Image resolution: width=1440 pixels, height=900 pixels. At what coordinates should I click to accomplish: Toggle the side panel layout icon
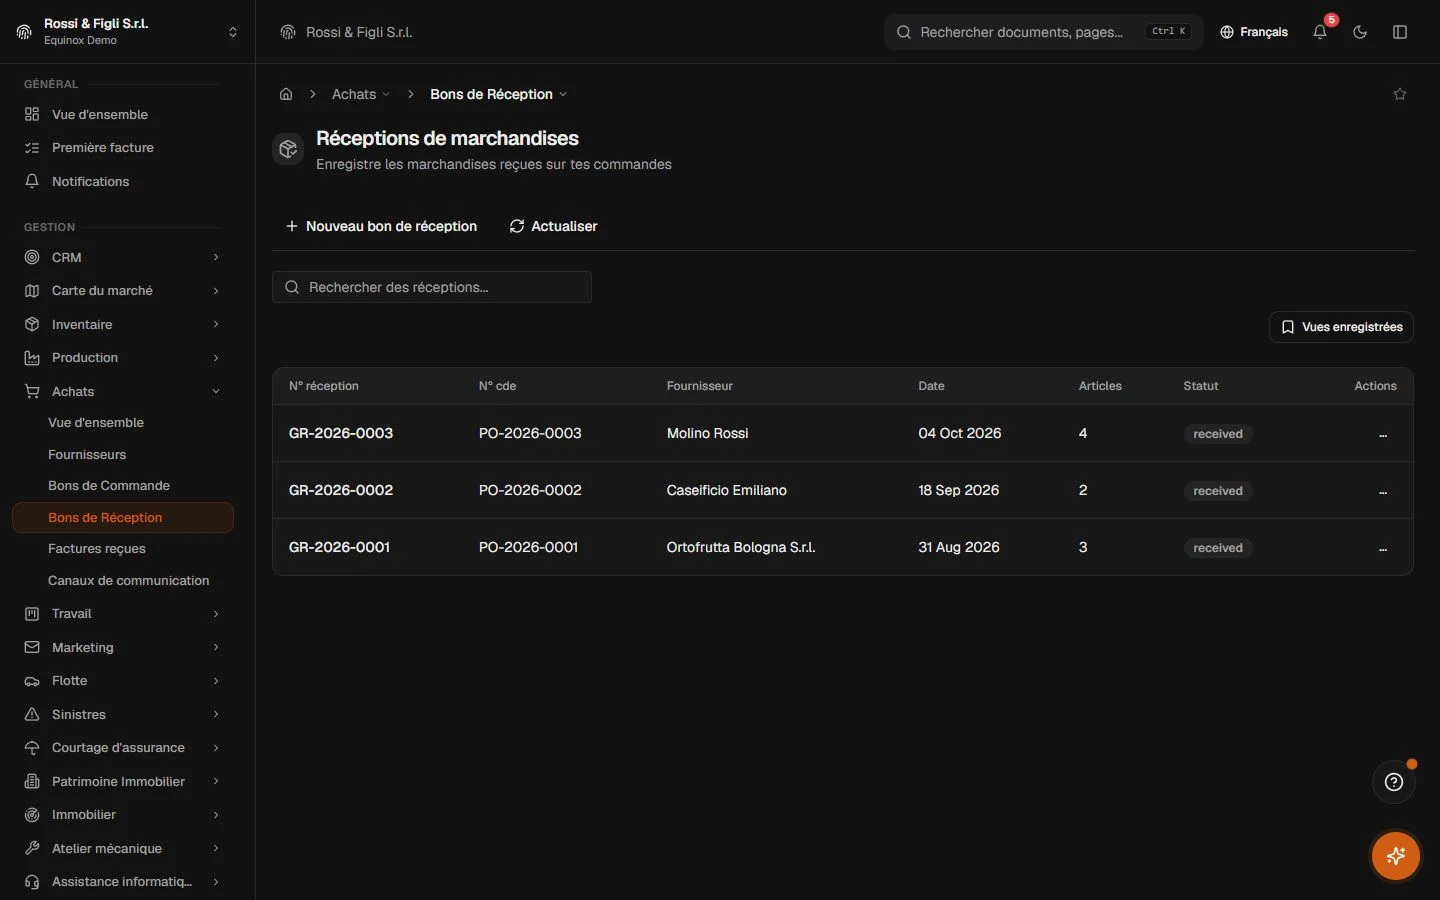[1400, 32]
